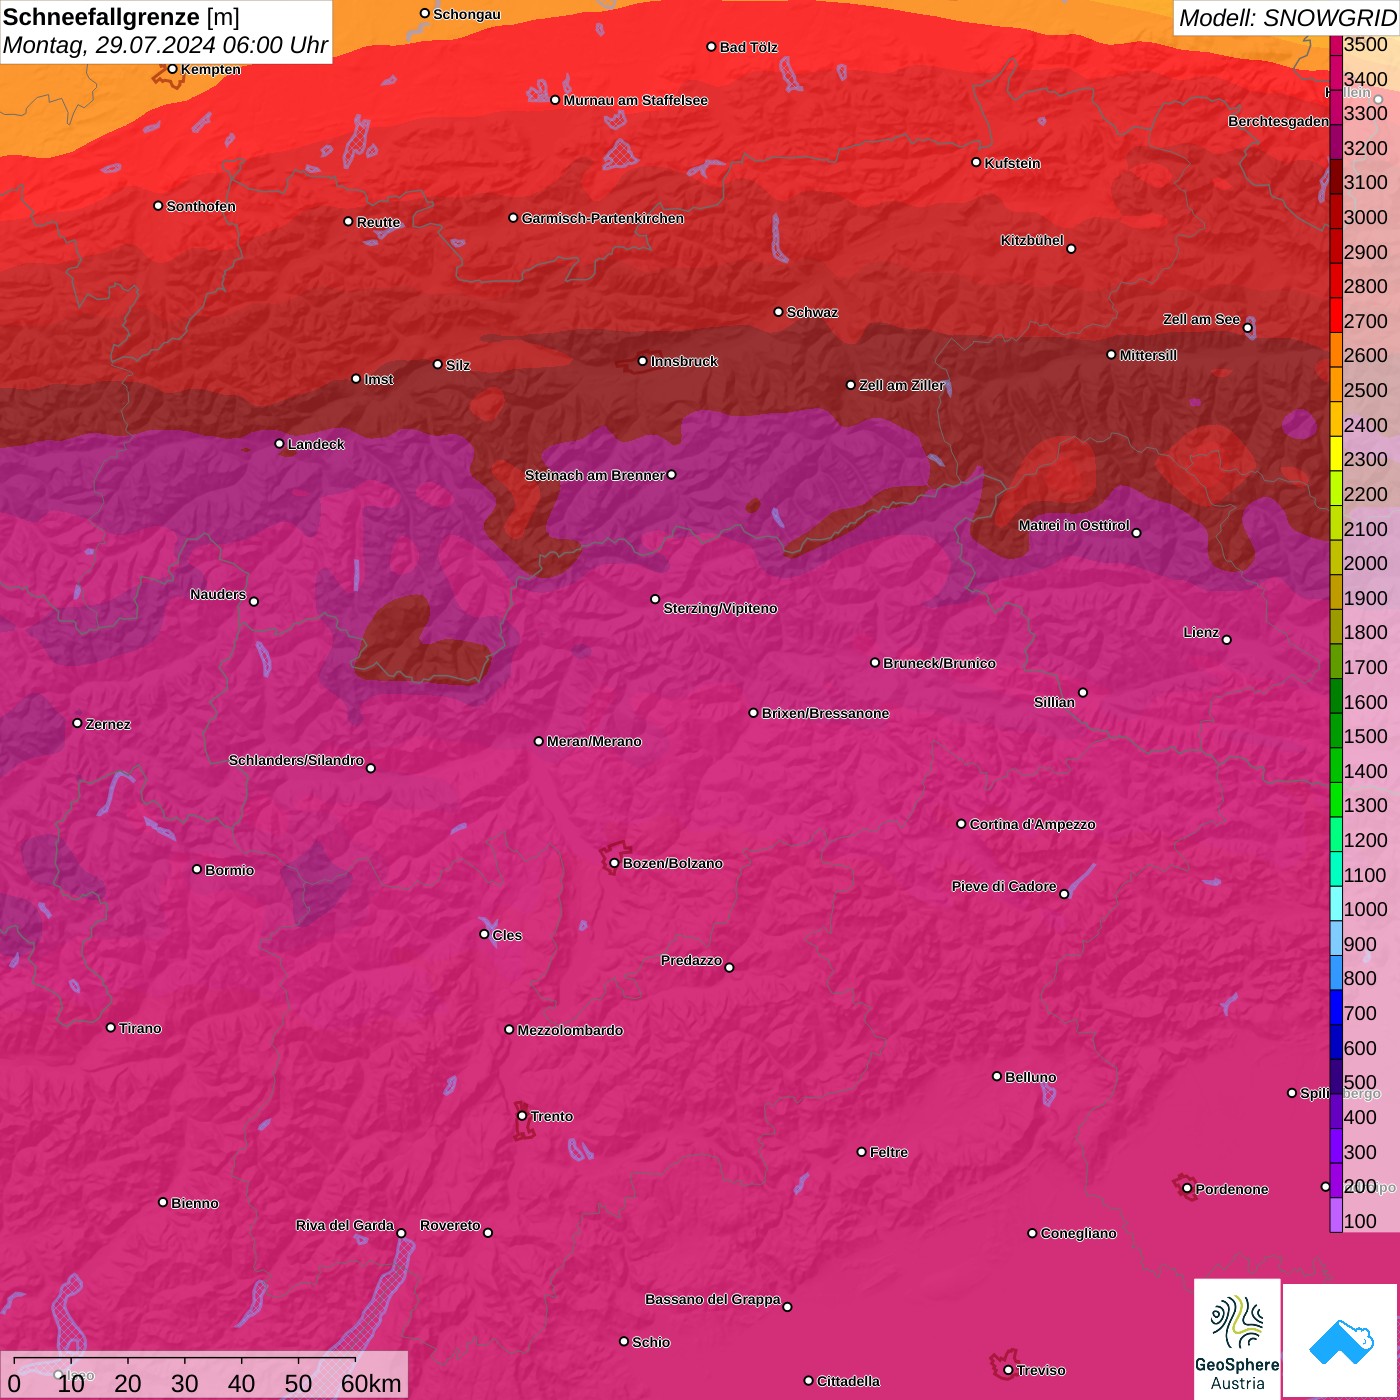This screenshot has height=1400, width=1400.
Task: Click the Treviso marker dot
Action: [1008, 1370]
